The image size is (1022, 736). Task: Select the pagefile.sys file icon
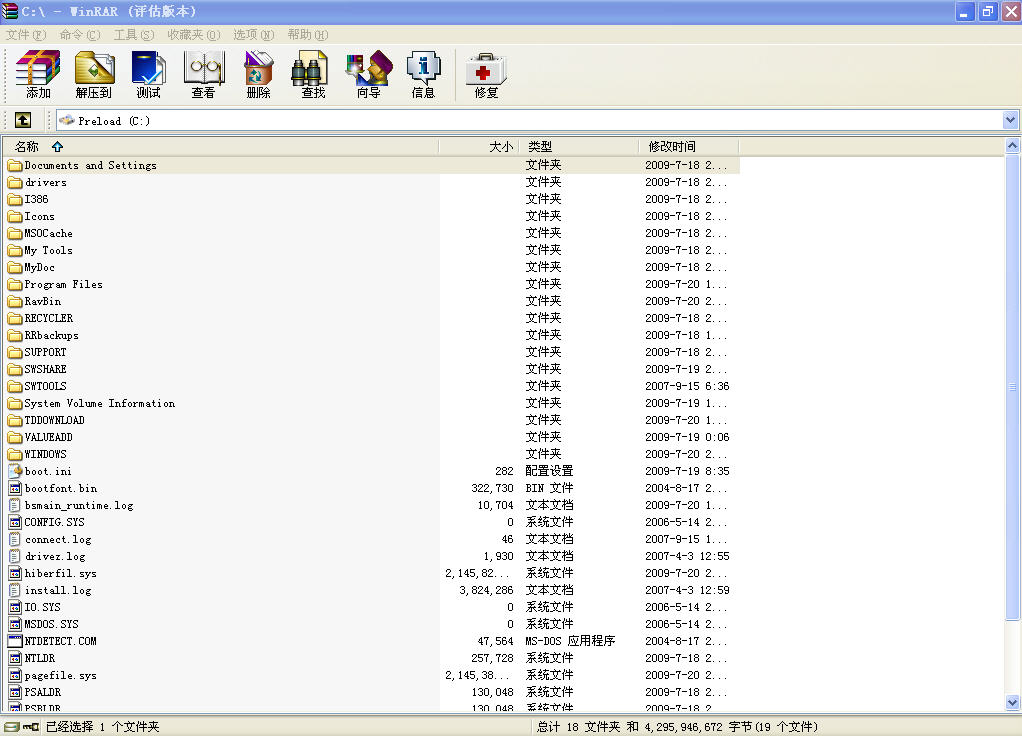tap(15, 675)
